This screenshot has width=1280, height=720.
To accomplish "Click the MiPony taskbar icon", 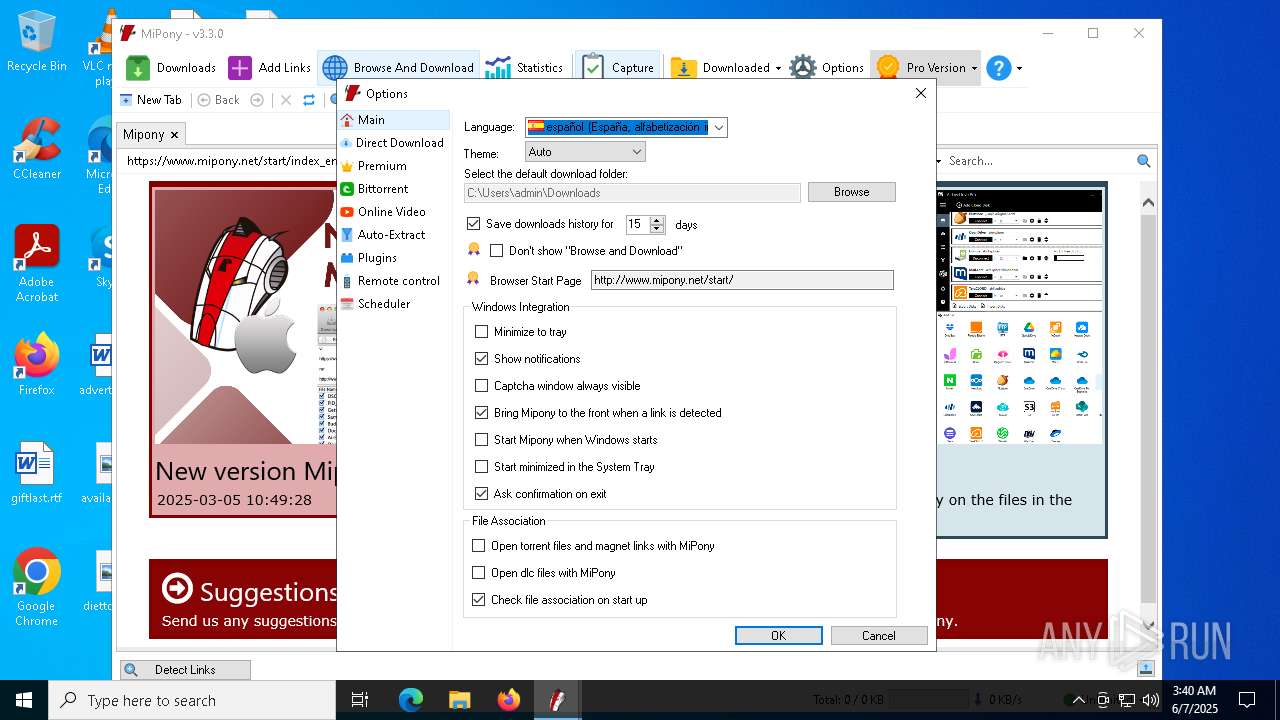I will [556, 700].
